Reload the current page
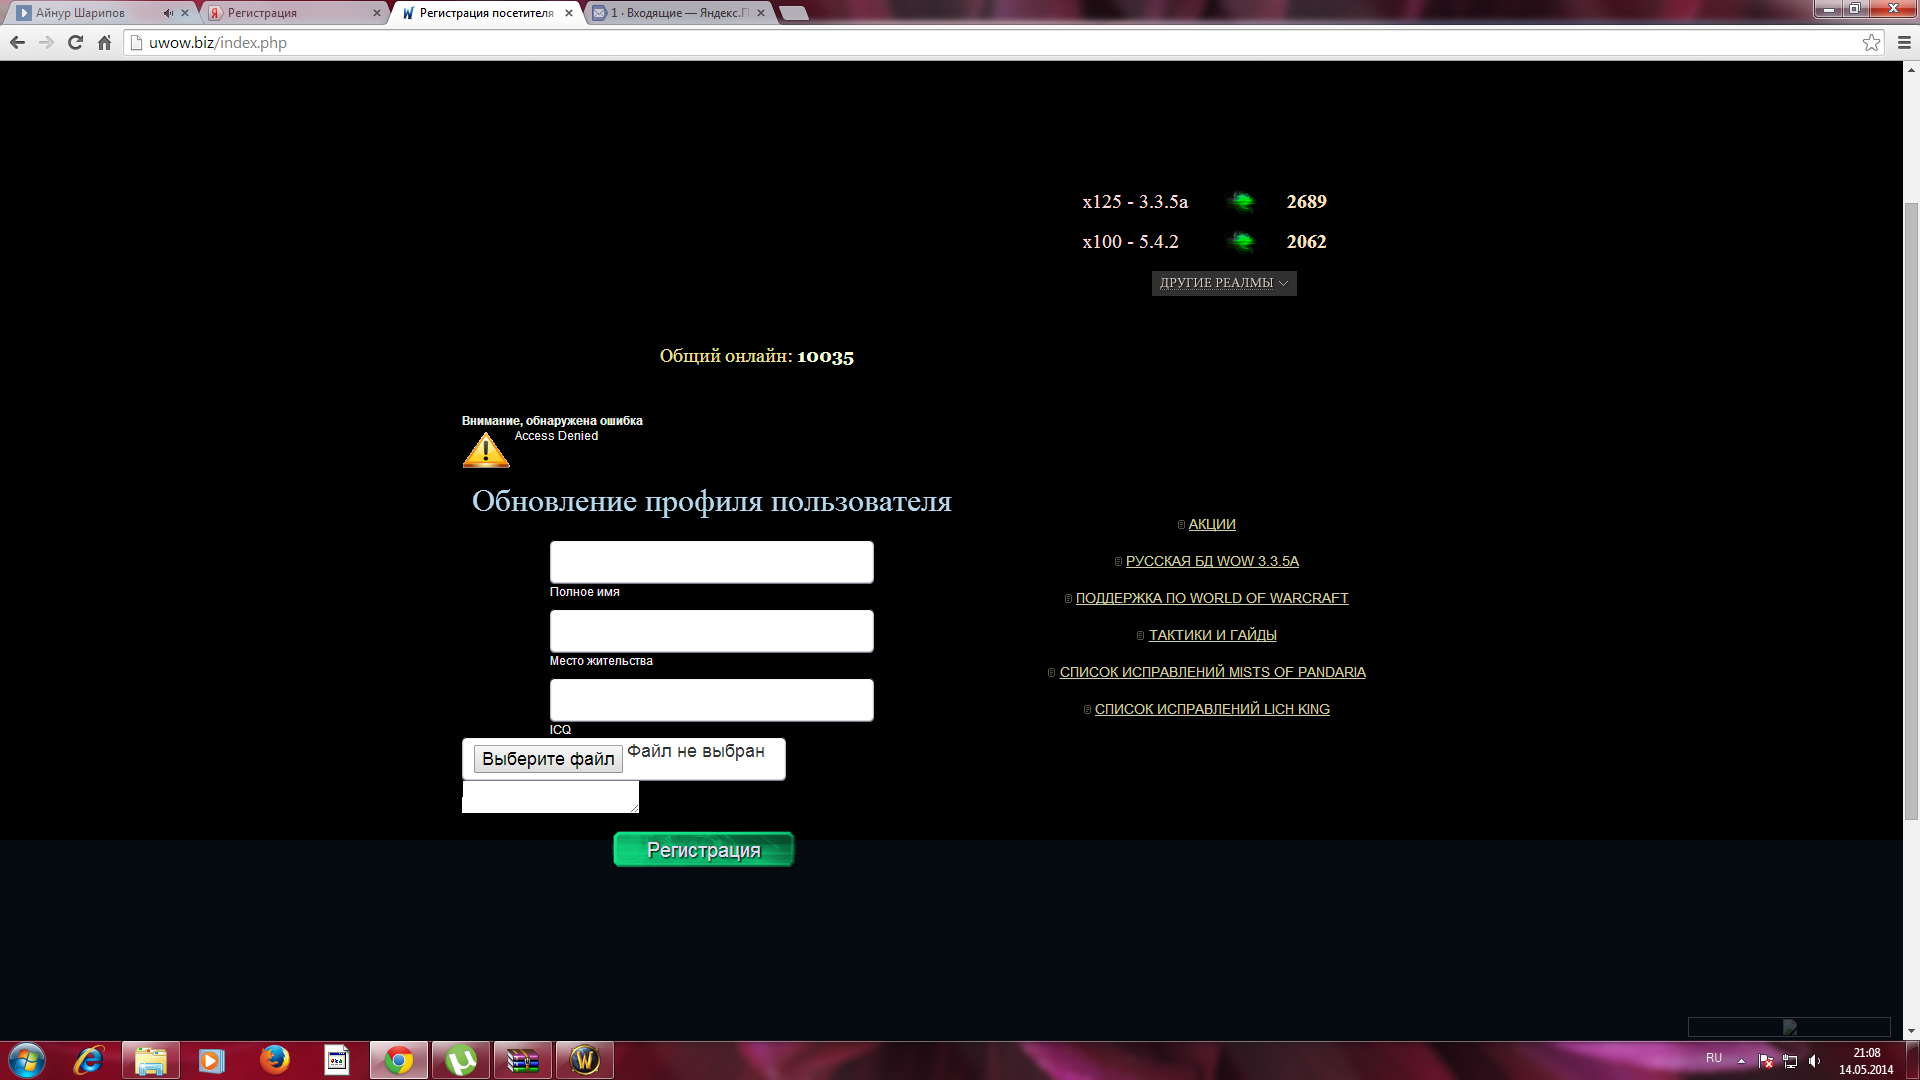 click(75, 42)
